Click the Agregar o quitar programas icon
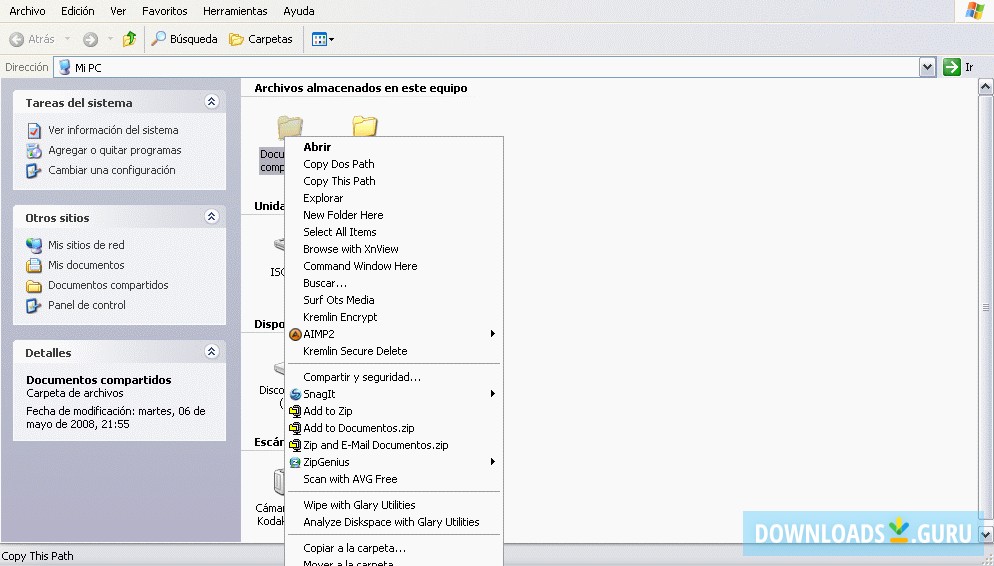This screenshot has height=566, width=994. click(x=34, y=151)
